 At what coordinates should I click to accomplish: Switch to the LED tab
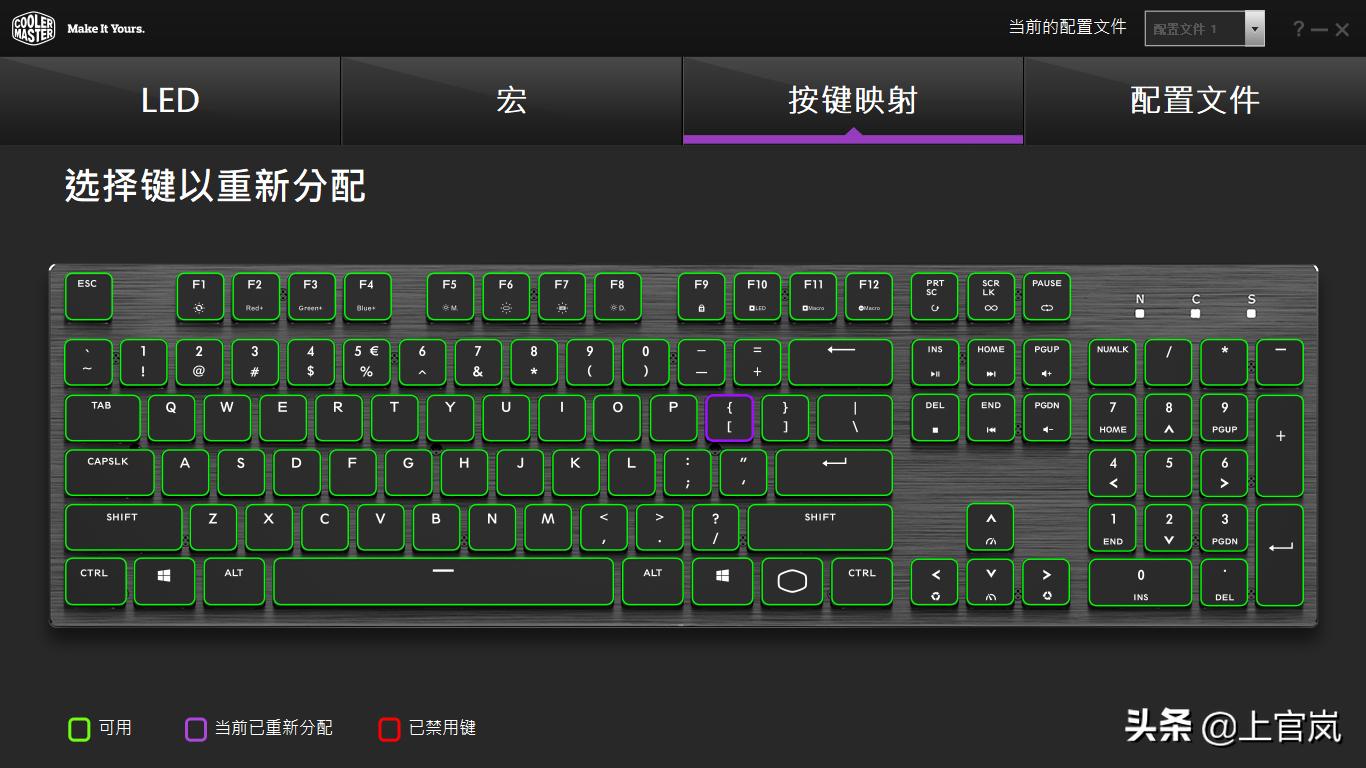(170, 101)
